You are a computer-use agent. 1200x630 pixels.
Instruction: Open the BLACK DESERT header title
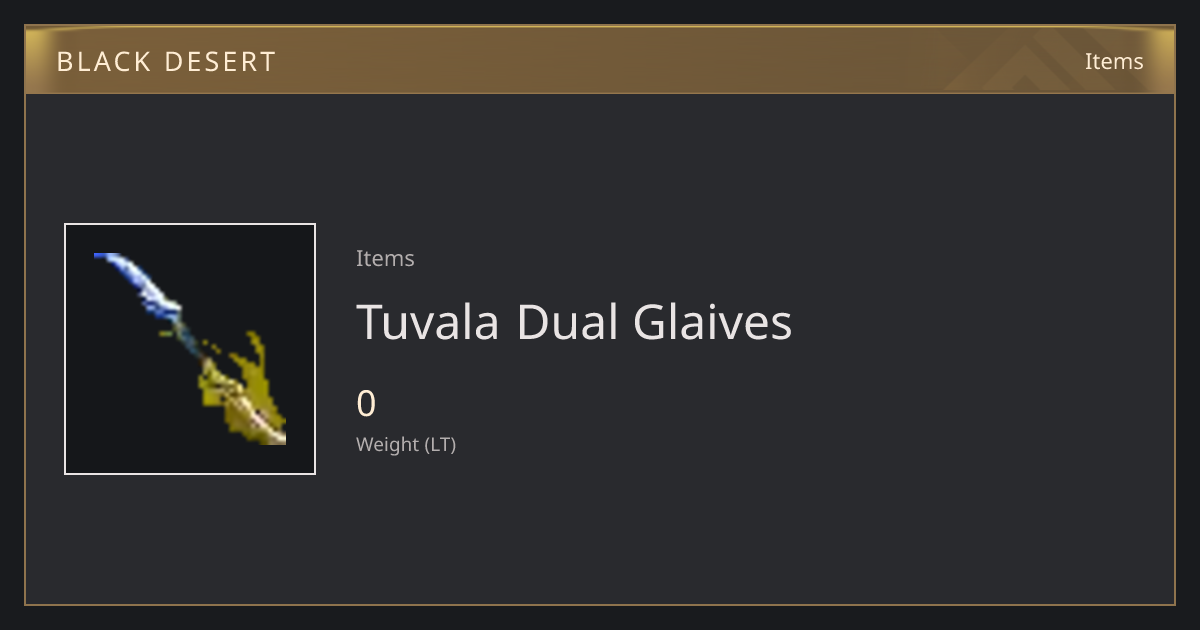pyautogui.click(x=166, y=61)
